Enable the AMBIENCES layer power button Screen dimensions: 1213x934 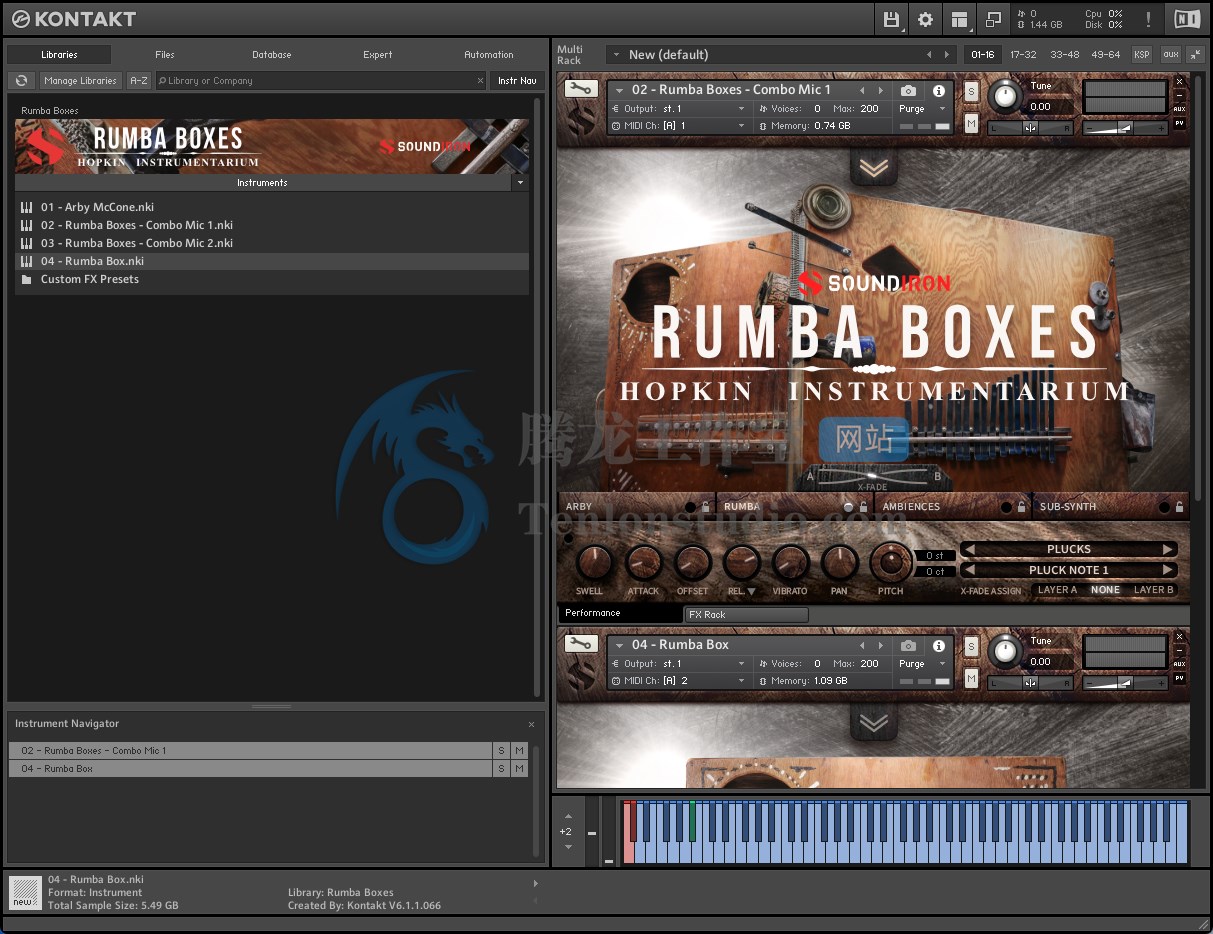[1006, 507]
